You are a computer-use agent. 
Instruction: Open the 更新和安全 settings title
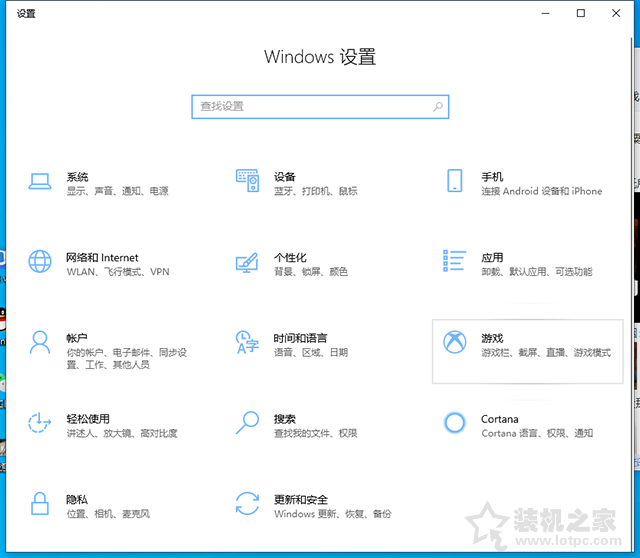(301, 499)
